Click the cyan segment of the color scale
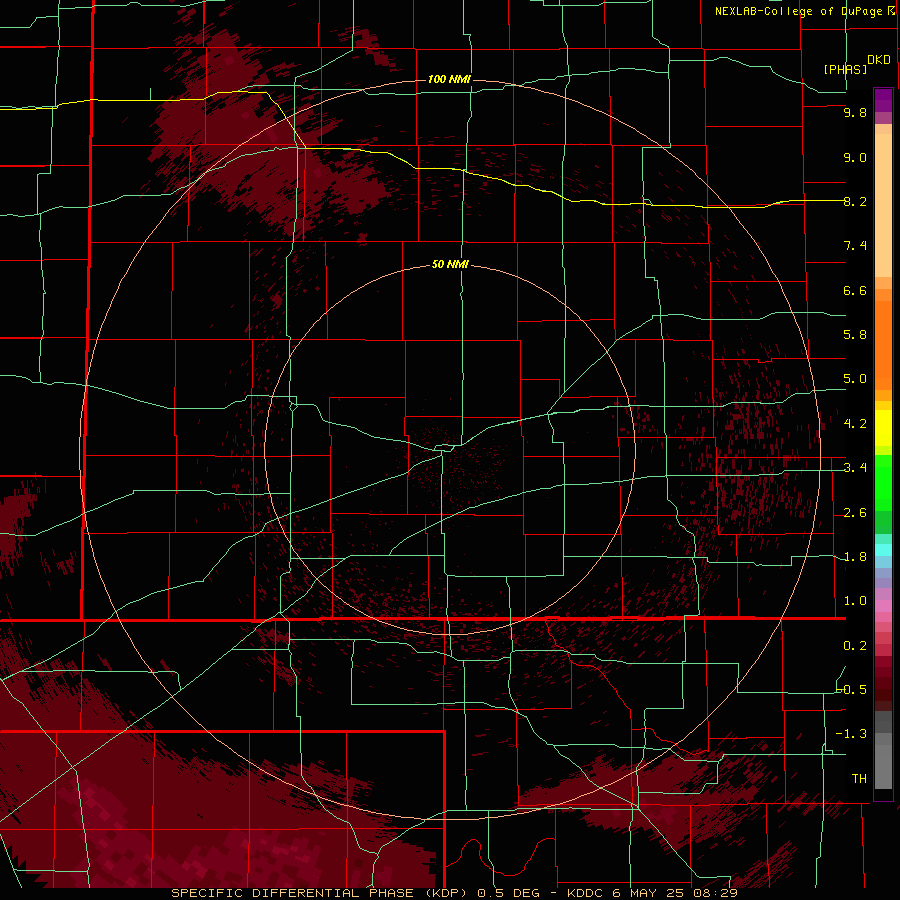Image resolution: width=900 pixels, height=900 pixels. (883, 550)
